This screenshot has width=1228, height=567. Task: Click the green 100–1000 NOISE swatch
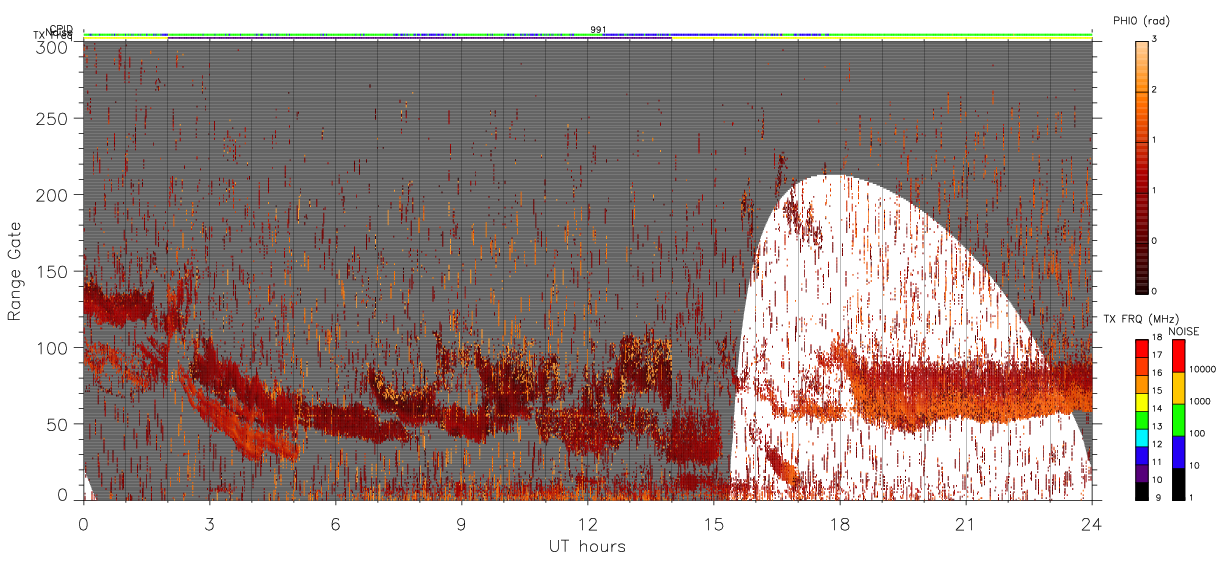[x=1178, y=420]
